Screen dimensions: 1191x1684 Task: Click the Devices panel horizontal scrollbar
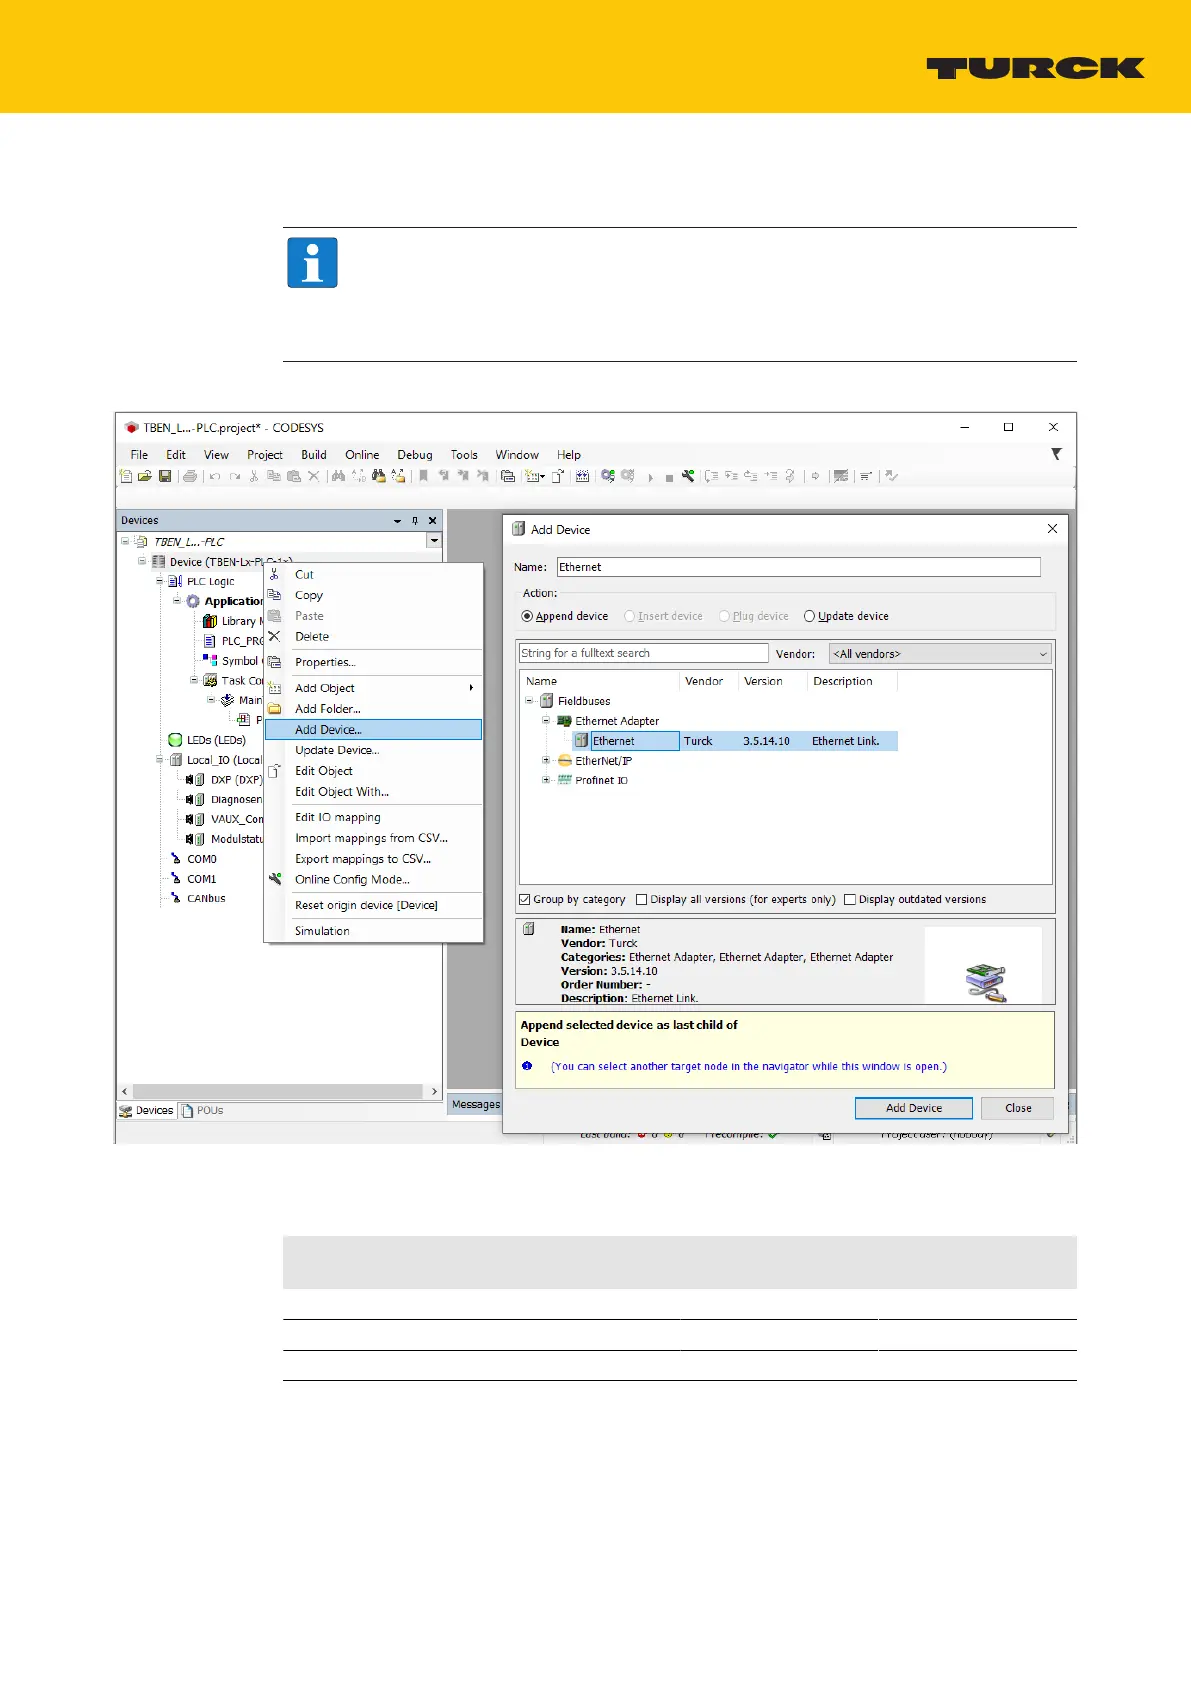coord(278,1091)
